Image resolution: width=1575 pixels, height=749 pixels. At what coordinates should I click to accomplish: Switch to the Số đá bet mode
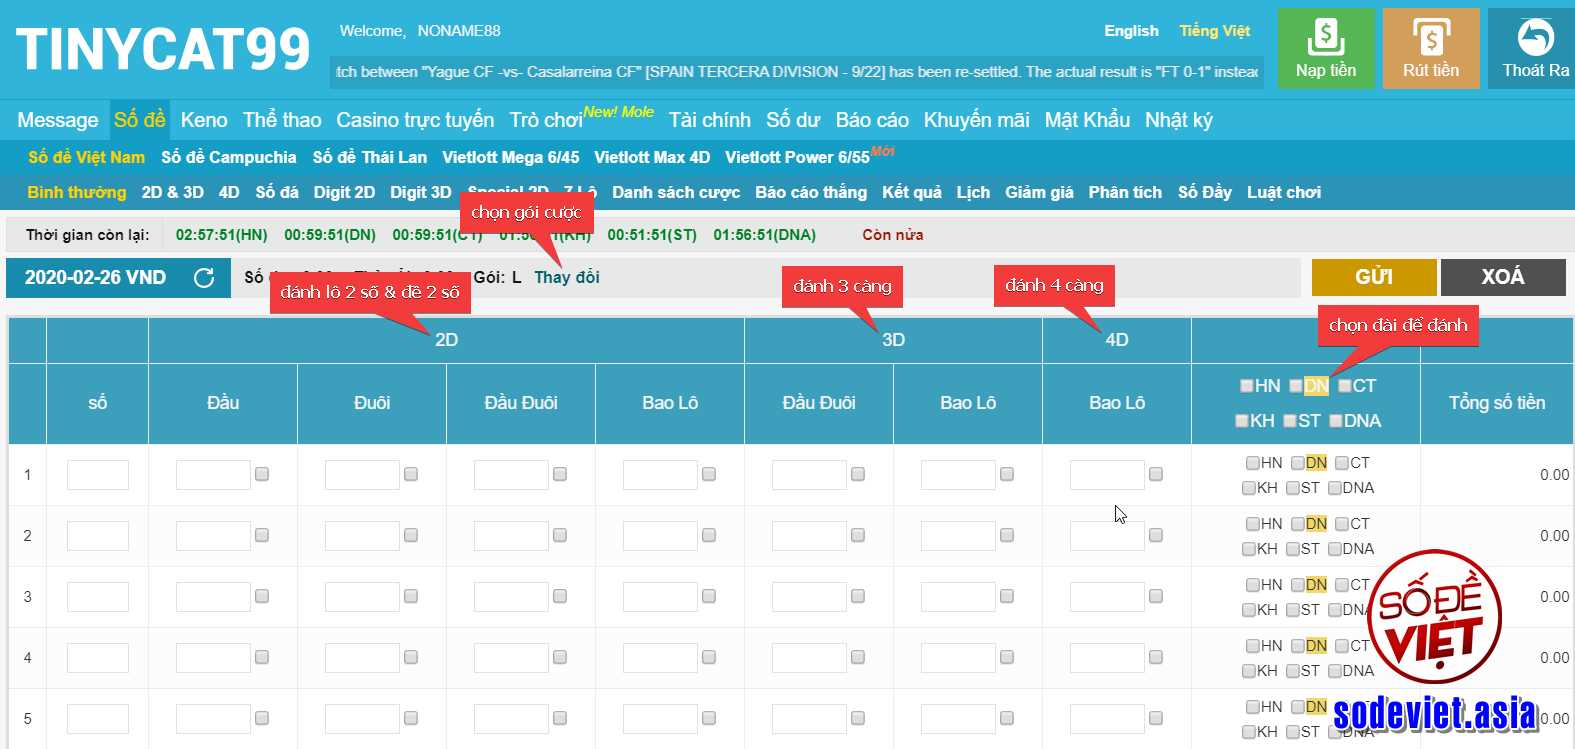click(277, 192)
